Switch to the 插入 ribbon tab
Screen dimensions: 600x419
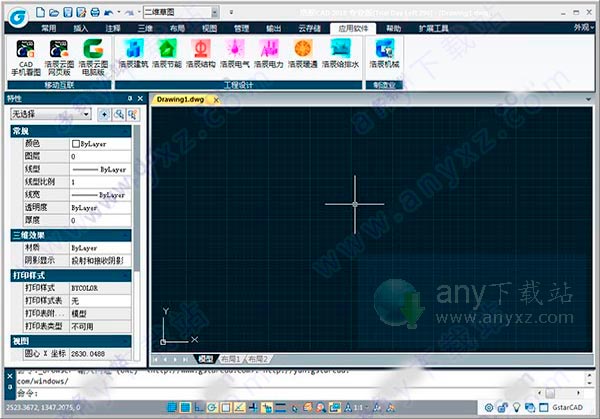click(81, 28)
